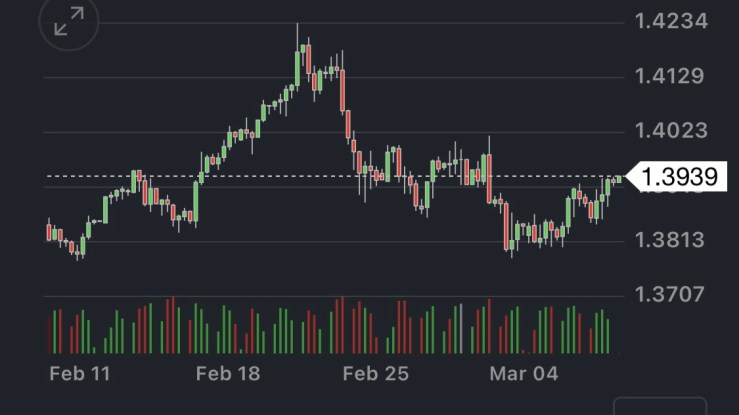Click the 1.4129 price axis label
The image size is (739, 415).
(x=671, y=76)
